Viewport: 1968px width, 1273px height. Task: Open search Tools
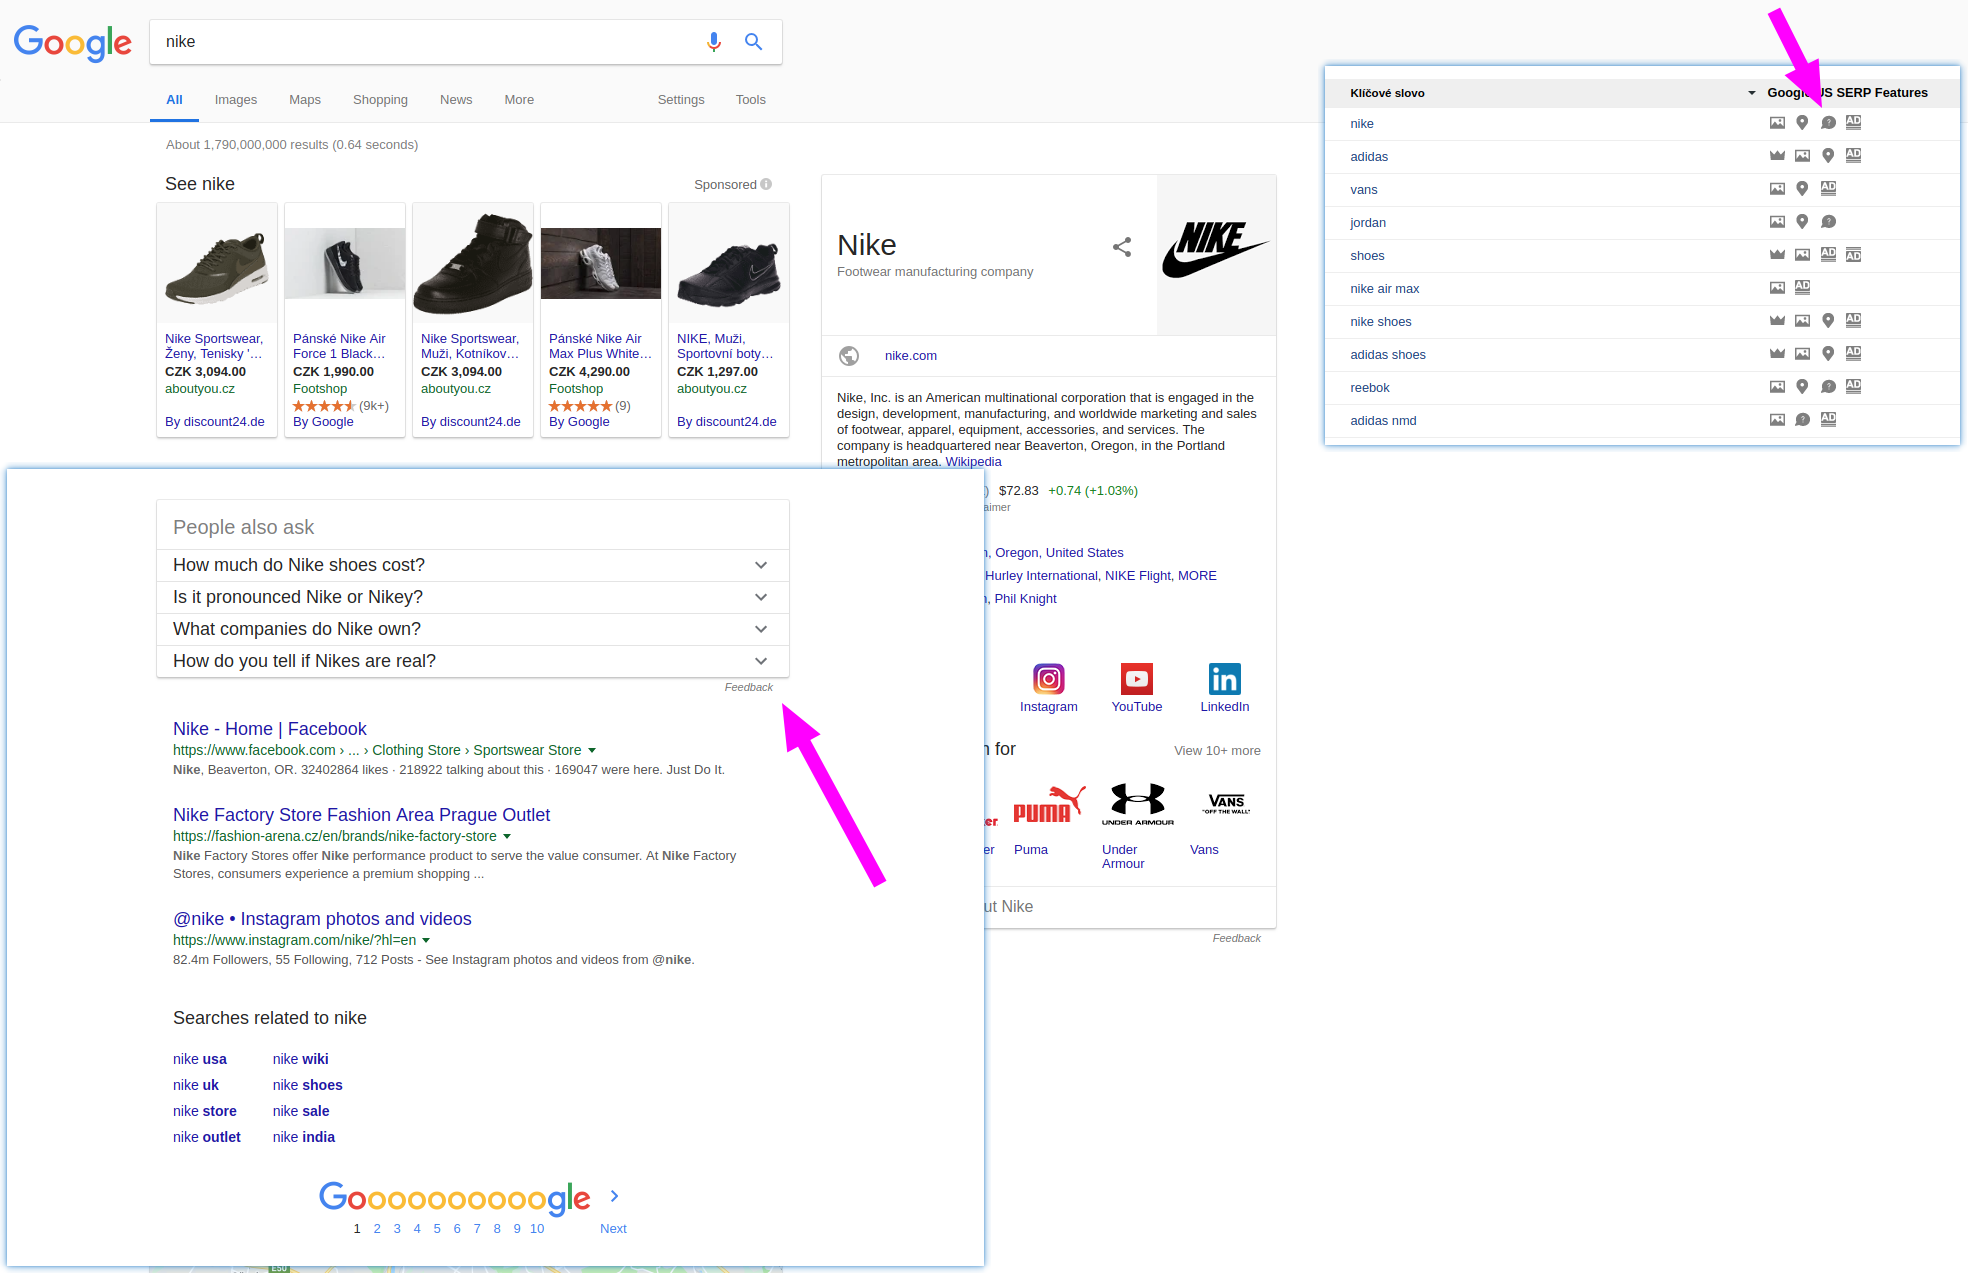click(750, 100)
